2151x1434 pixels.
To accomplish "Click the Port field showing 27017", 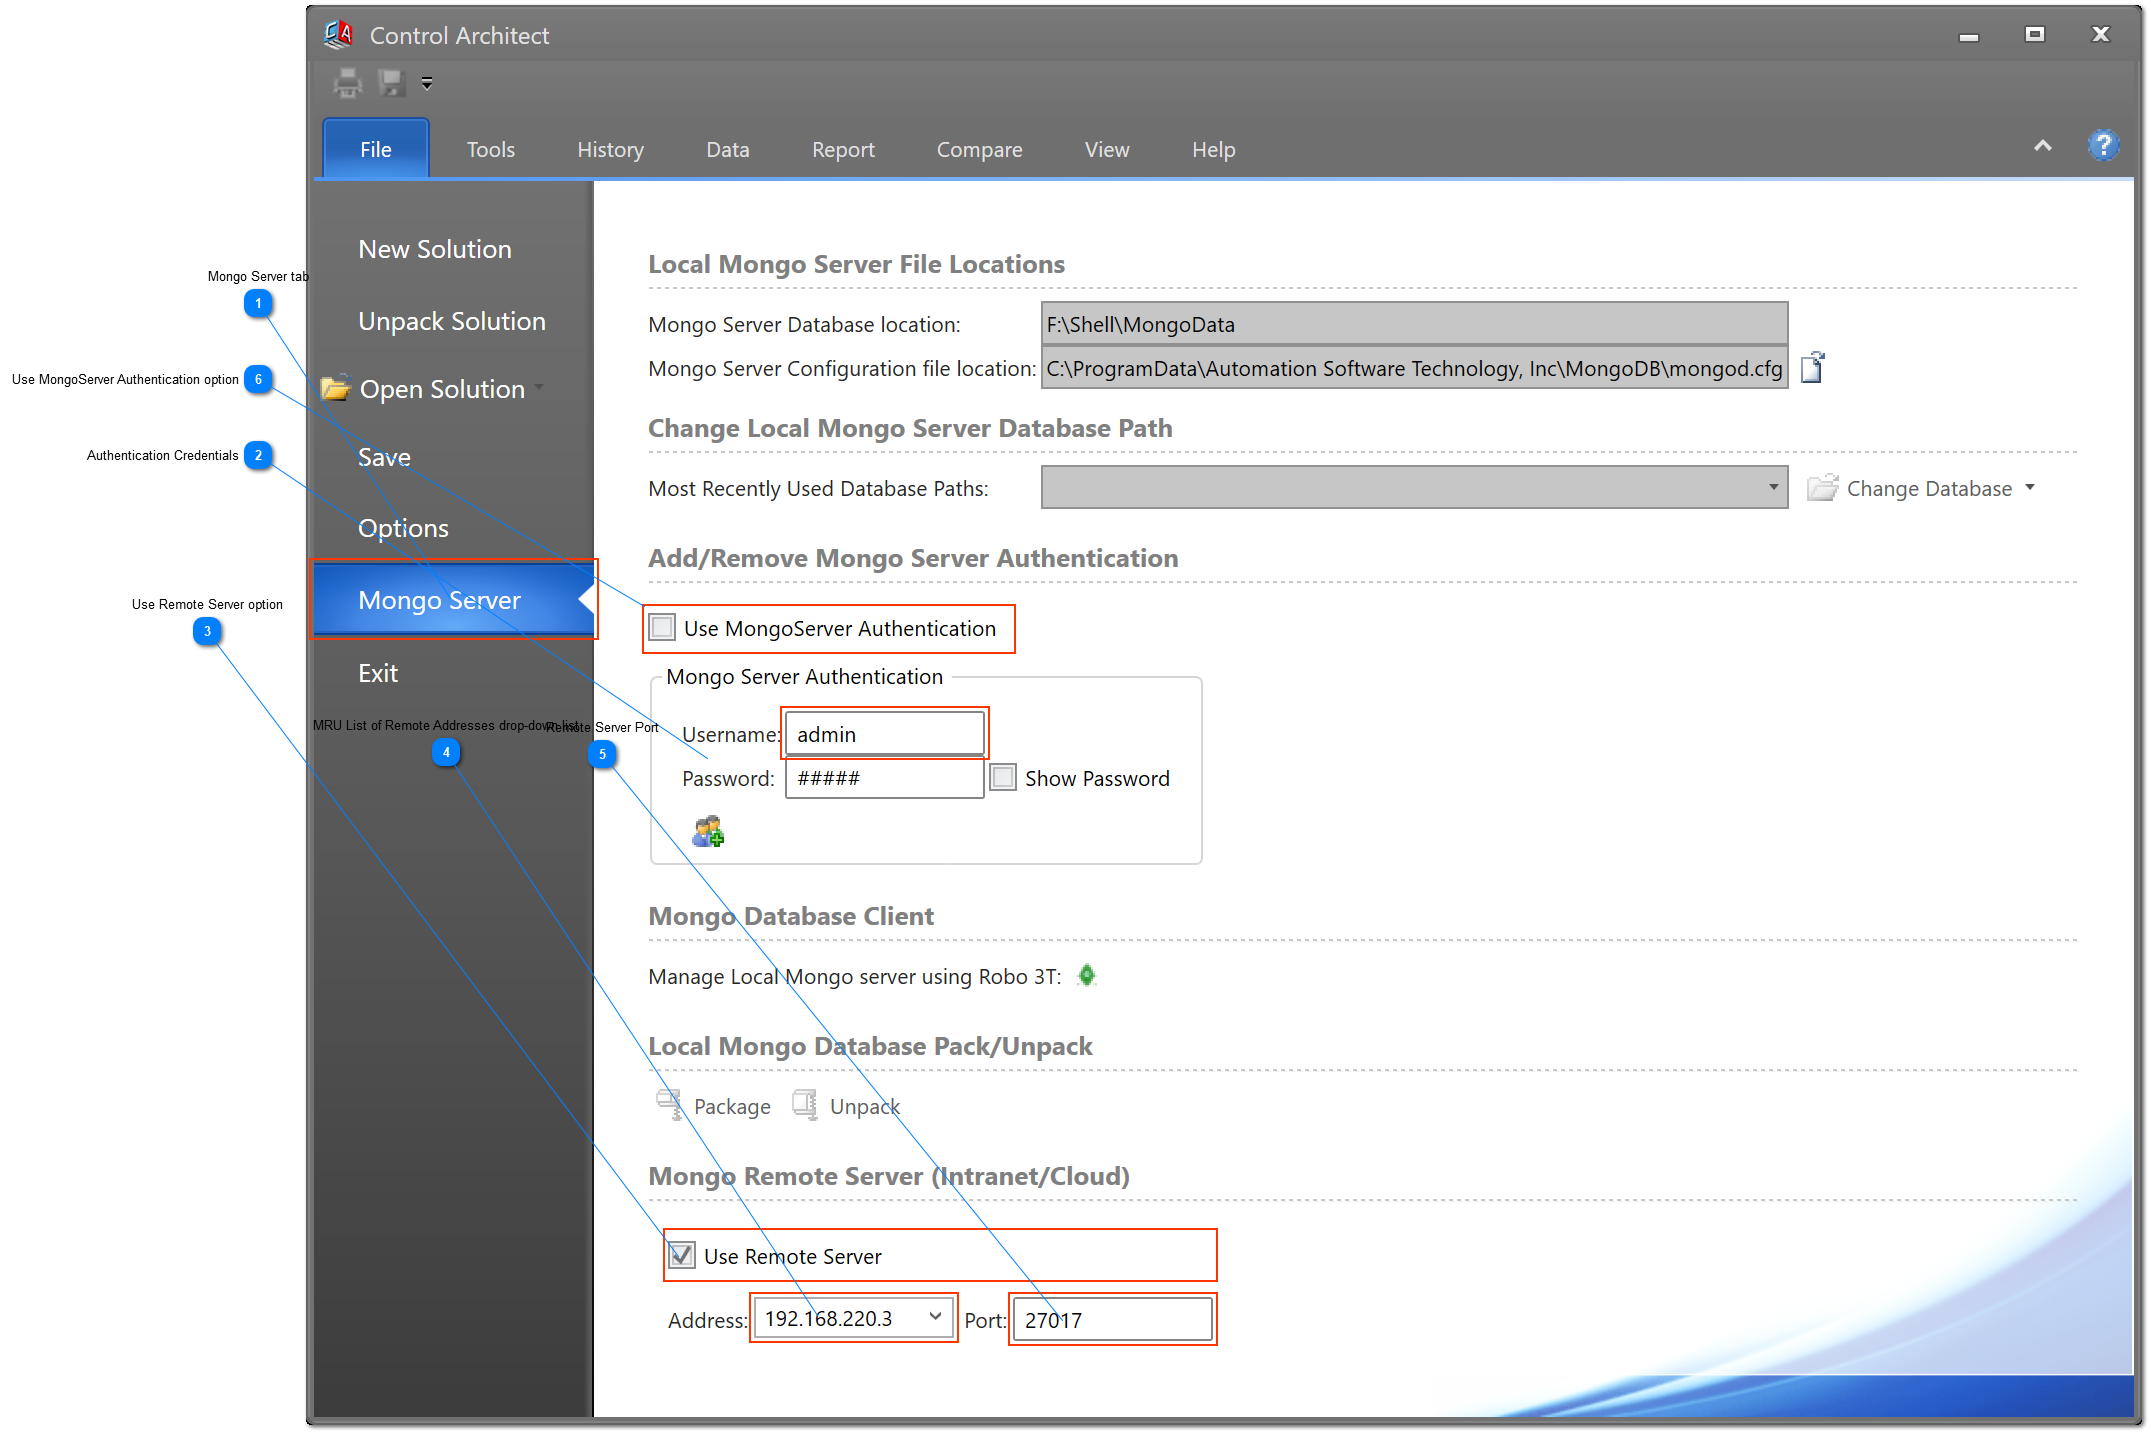I will pyautogui.click(x=1112, y=1320).
